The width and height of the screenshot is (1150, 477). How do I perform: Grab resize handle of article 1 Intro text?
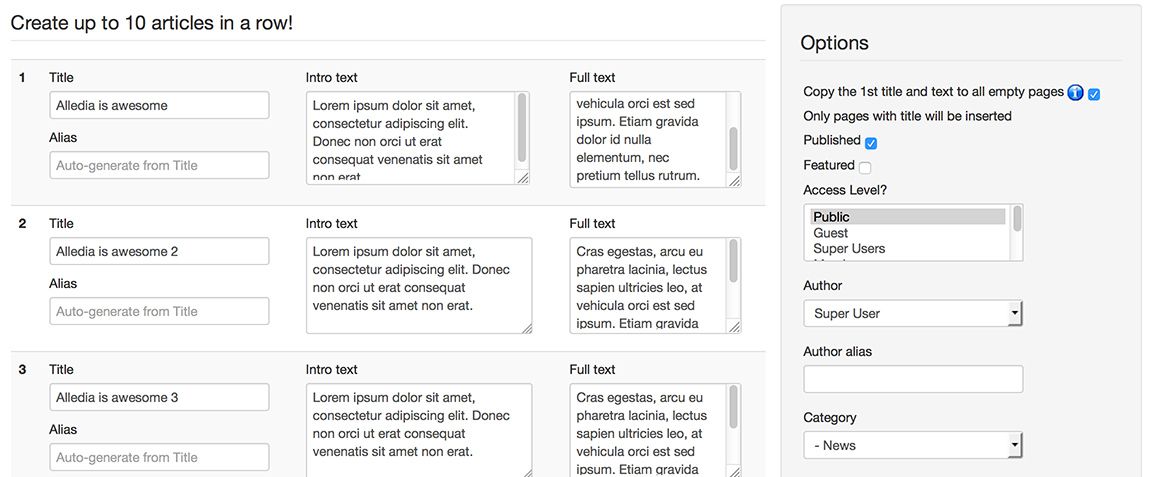522,178
